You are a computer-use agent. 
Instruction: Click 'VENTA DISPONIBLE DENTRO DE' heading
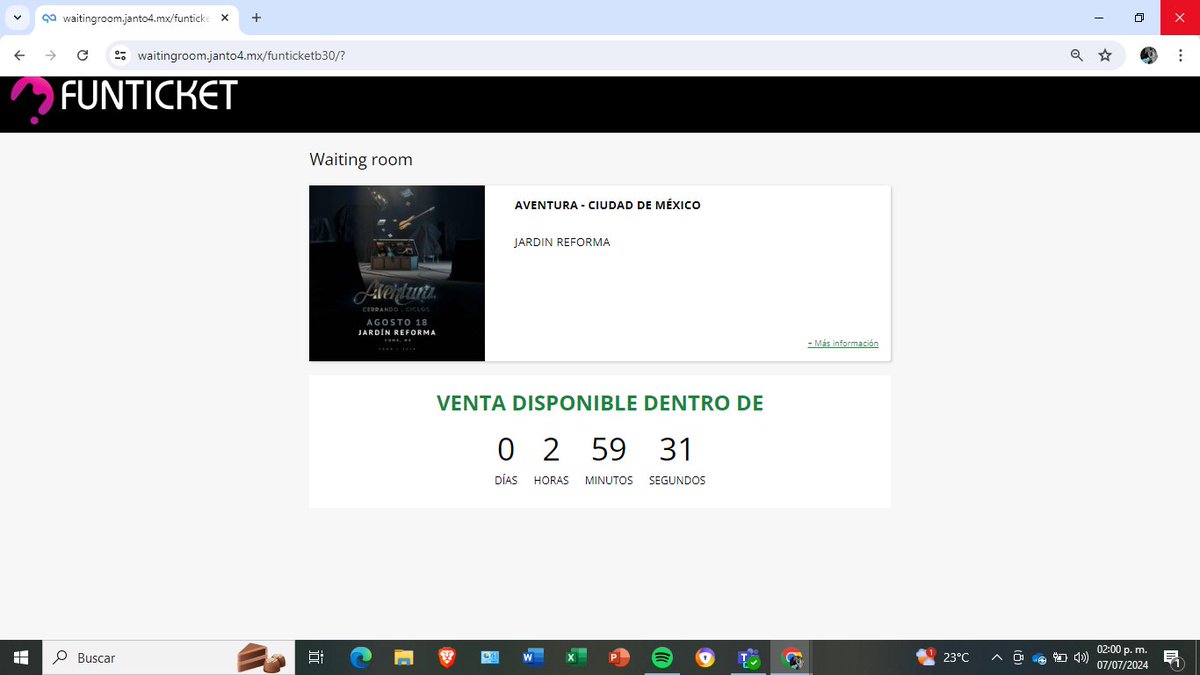[x=600, y=403]
